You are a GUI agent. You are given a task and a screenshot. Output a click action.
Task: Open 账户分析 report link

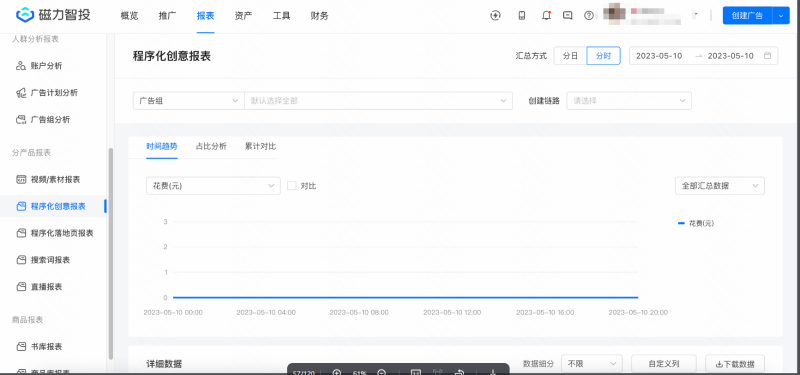tap(46, 66)
